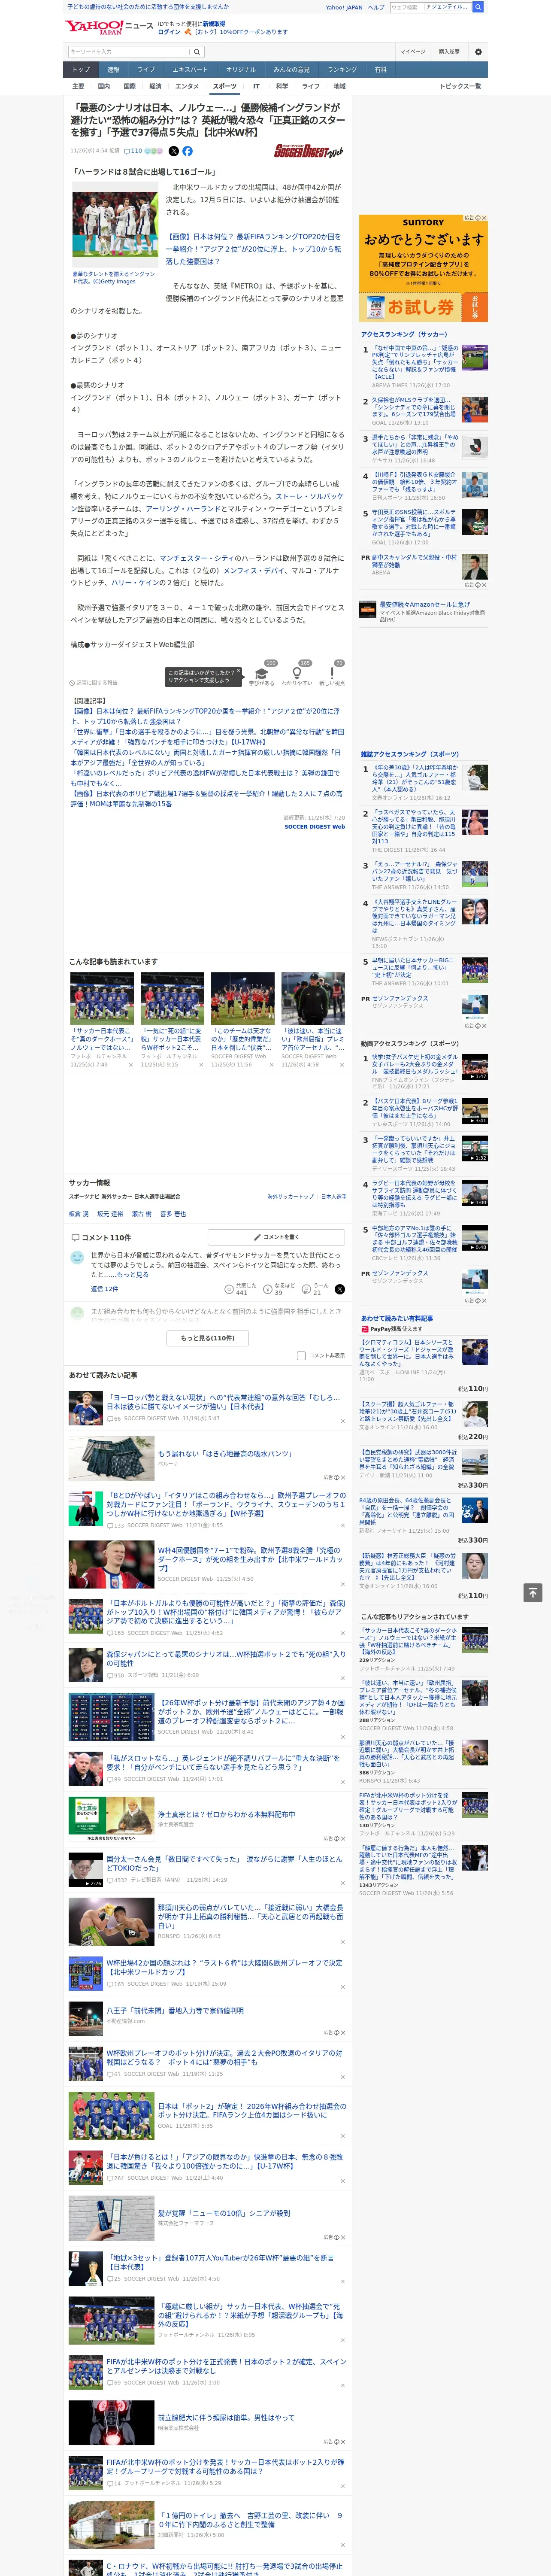
Task: Click the keyword search magnifier icon
Action: tap(197, 52)
